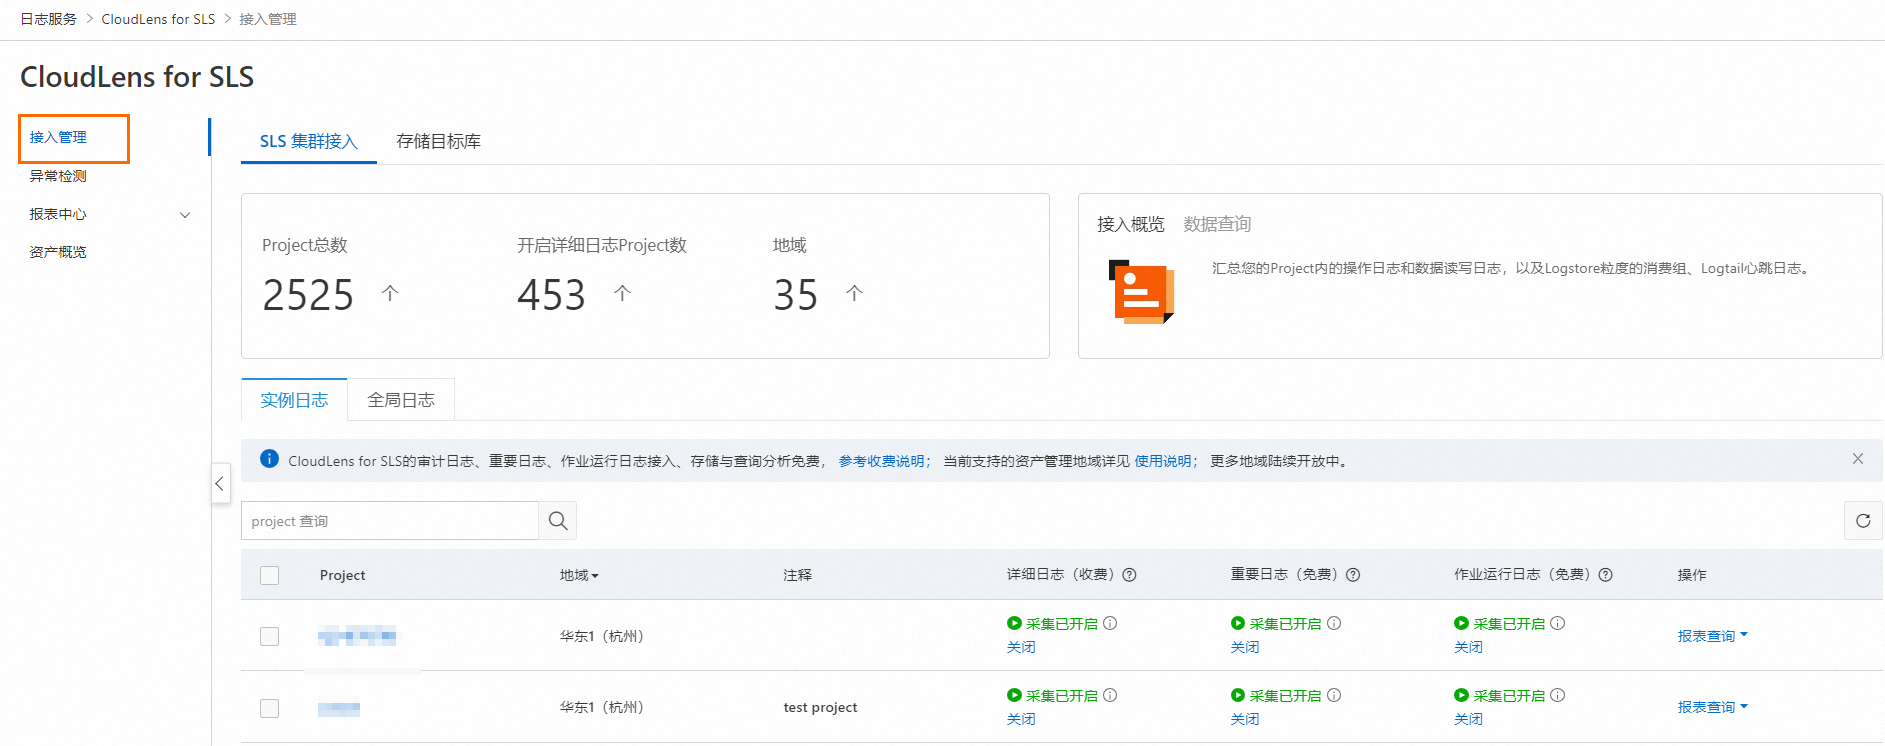Collapse the left sidebar panel
The height and width of the screenshot is (746, 1885).
220,484
